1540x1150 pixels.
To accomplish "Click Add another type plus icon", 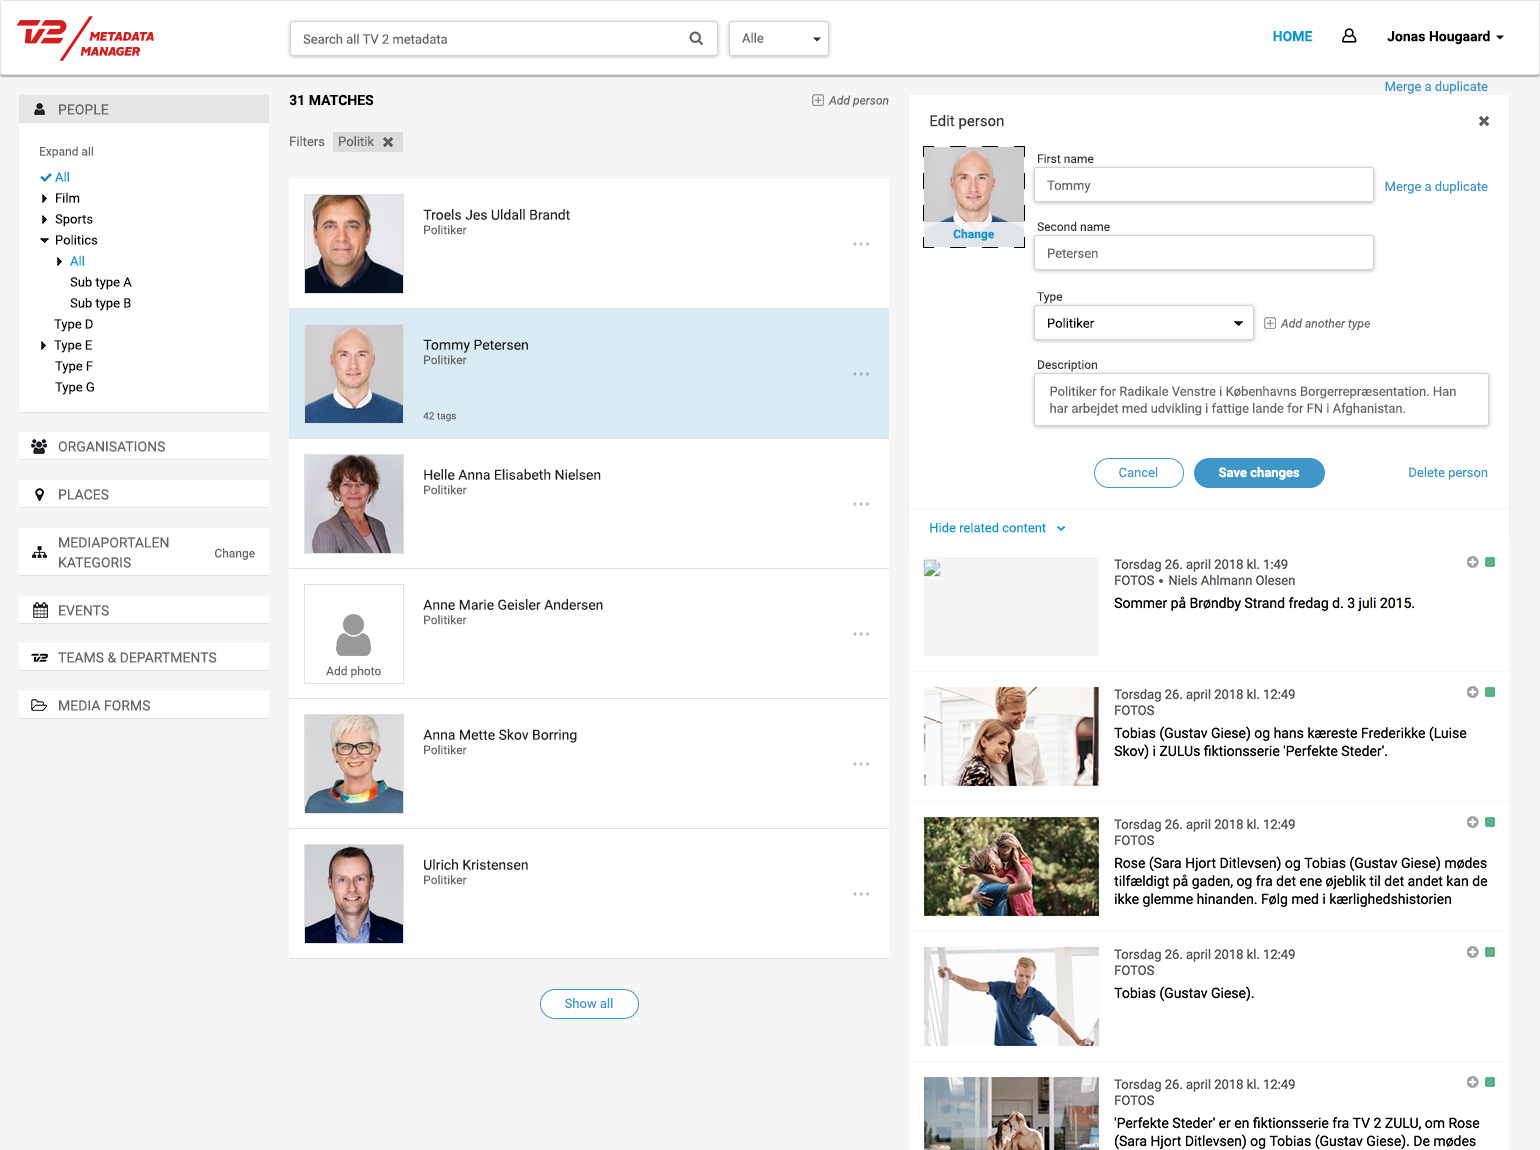I will point(1270,323).
